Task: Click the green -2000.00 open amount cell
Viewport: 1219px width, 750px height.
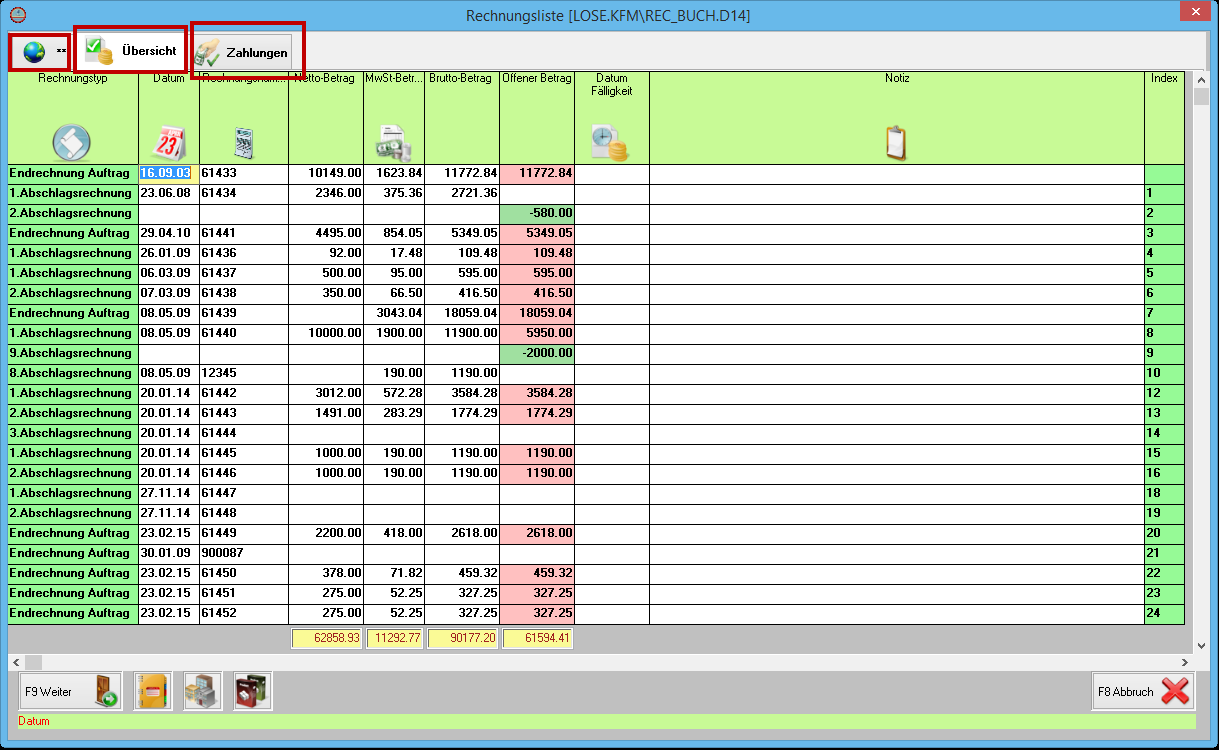Action: point(537,353)
